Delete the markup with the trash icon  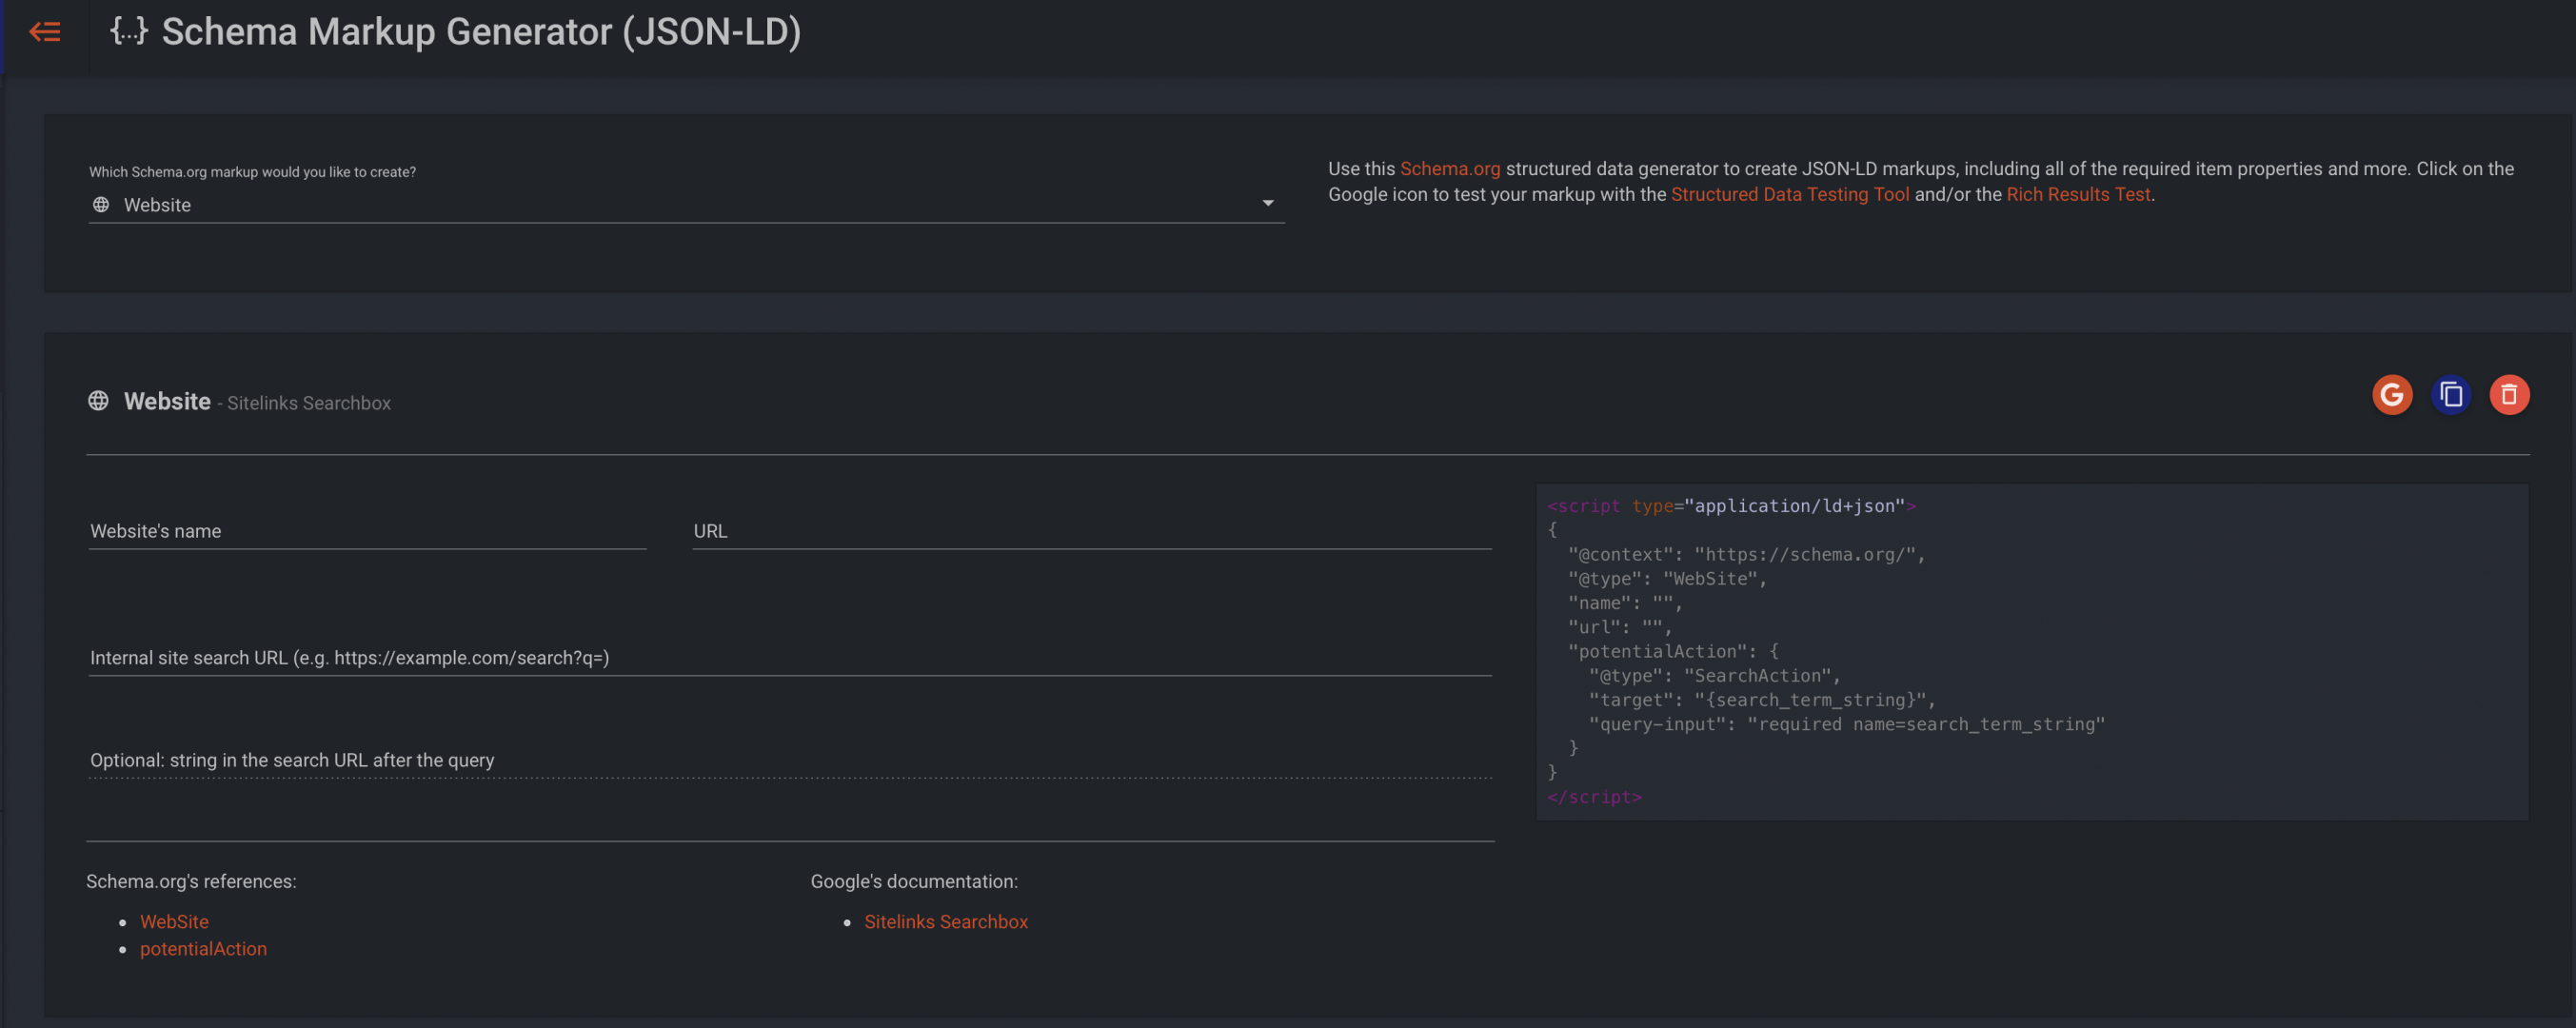point(2509,395)
